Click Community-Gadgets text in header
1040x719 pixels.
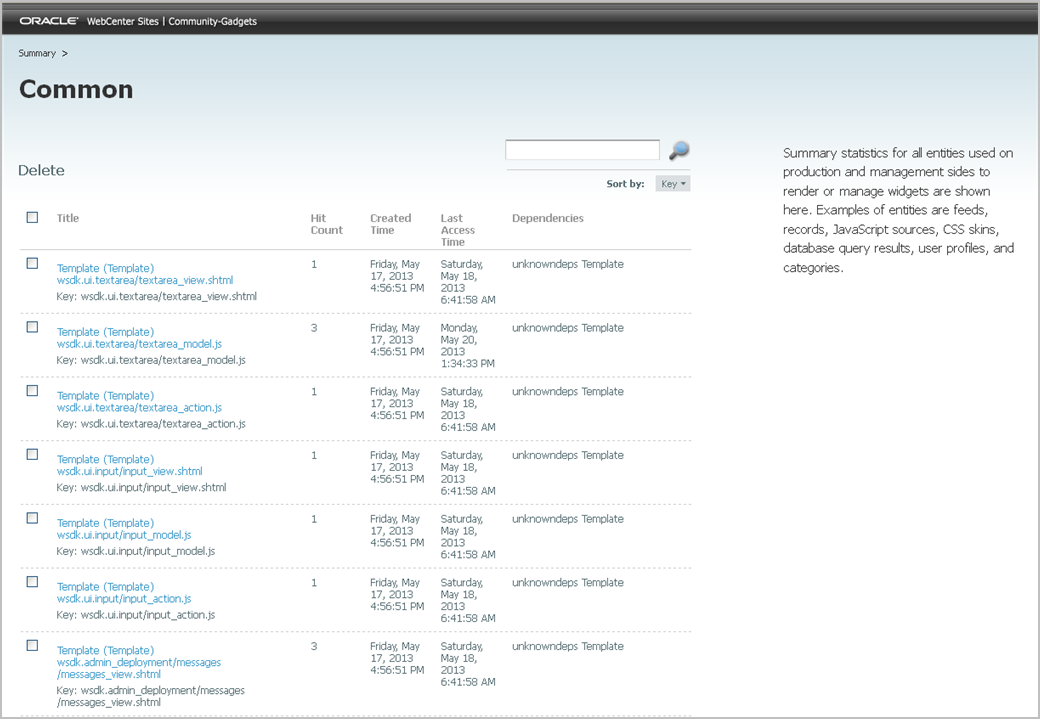click(x=212, y=21)
